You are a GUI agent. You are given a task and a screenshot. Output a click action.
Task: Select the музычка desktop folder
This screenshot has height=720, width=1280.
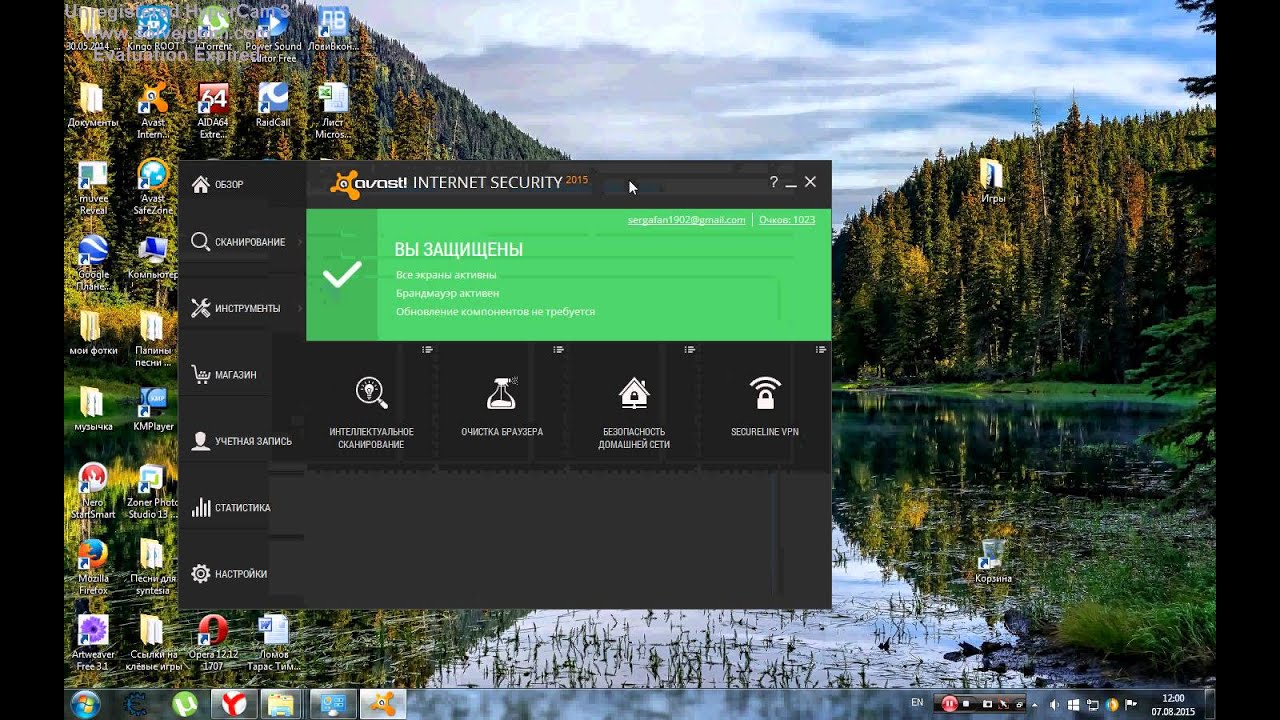coord(92,410)
